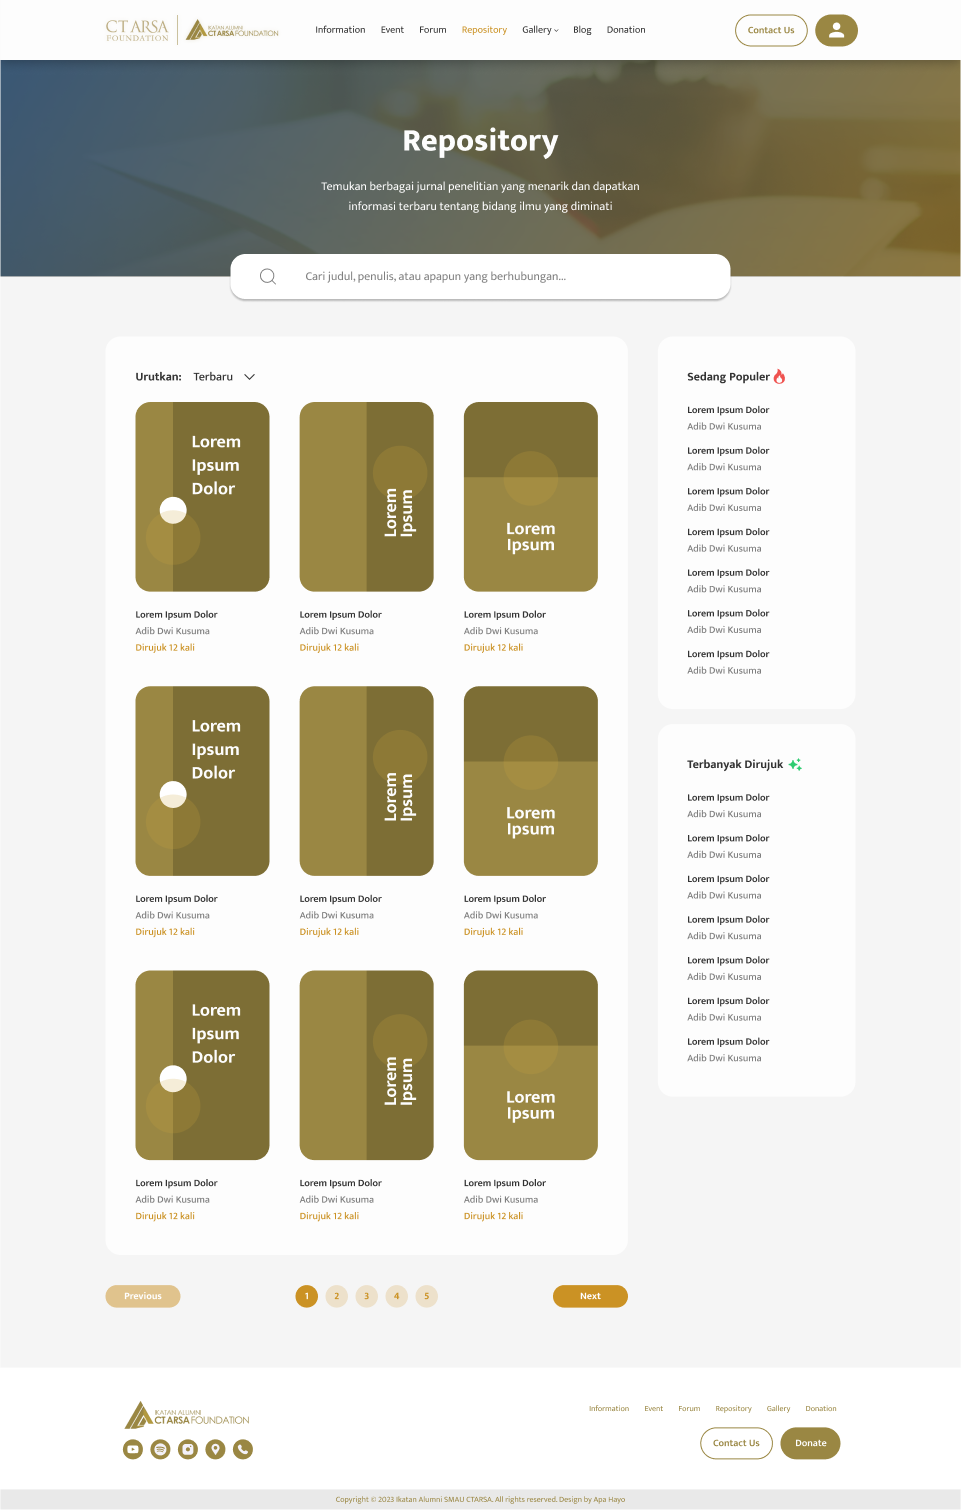Viewport: 961px width, 1510px height.
Task: Click the search magnifier icon
Action: point(268,277)
